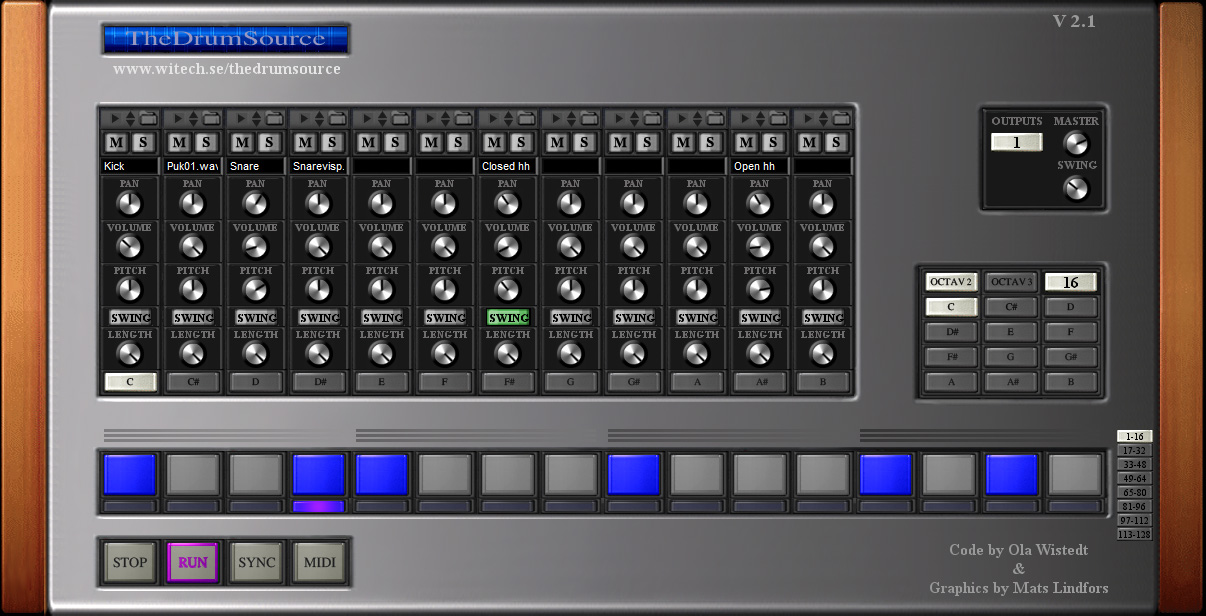Switch to the 17-32 step range tab
This screenshot has height=616, width=1206.
coord(1135,450)
